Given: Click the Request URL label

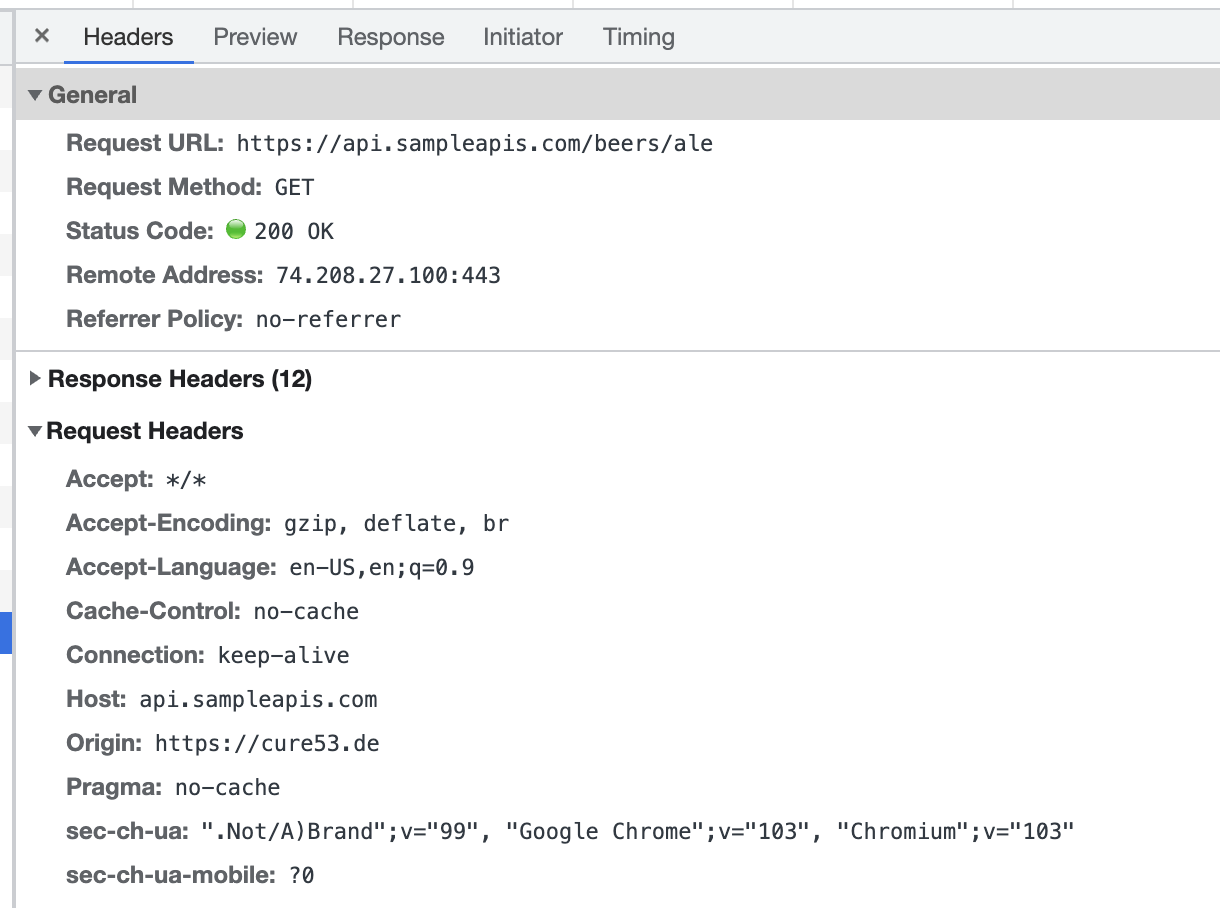Looking at the screenshot, I should tap(146, 143).
